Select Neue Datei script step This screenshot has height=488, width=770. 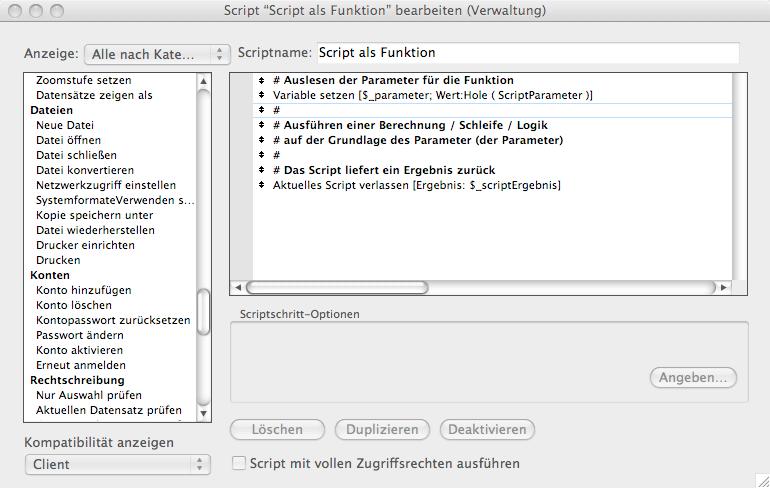(x=65, y=125)
